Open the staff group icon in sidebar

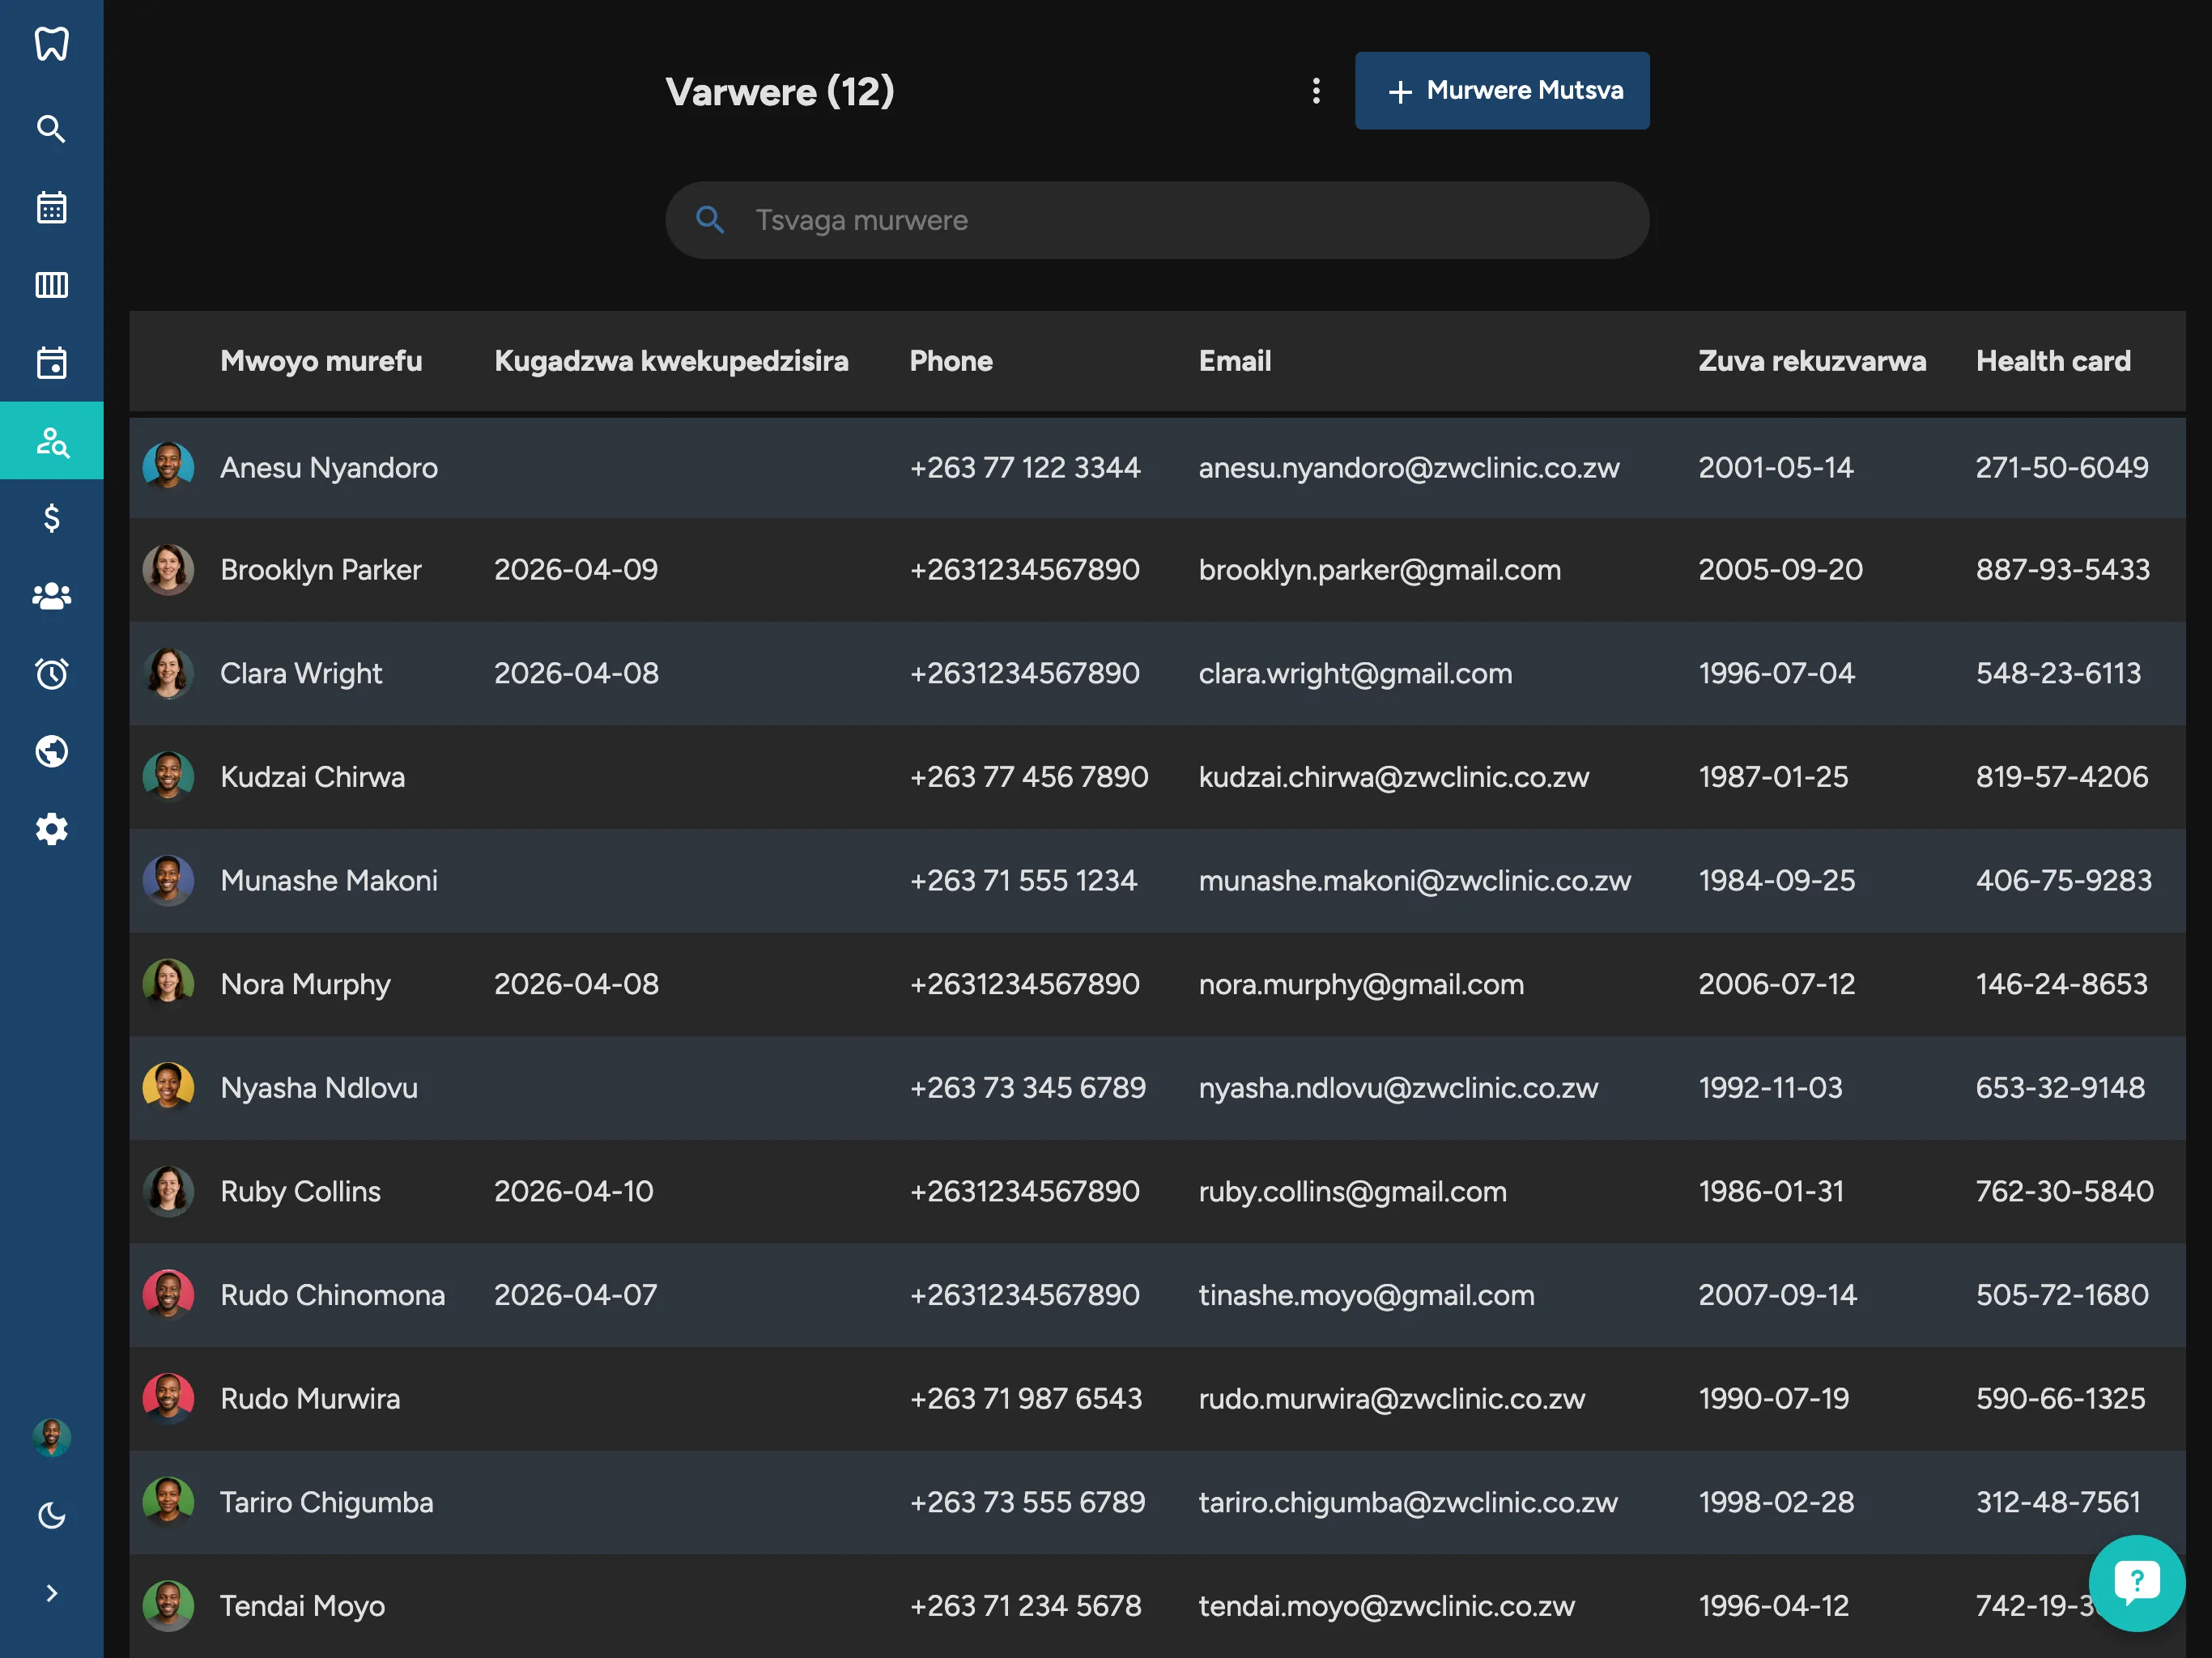pos(51,596)
